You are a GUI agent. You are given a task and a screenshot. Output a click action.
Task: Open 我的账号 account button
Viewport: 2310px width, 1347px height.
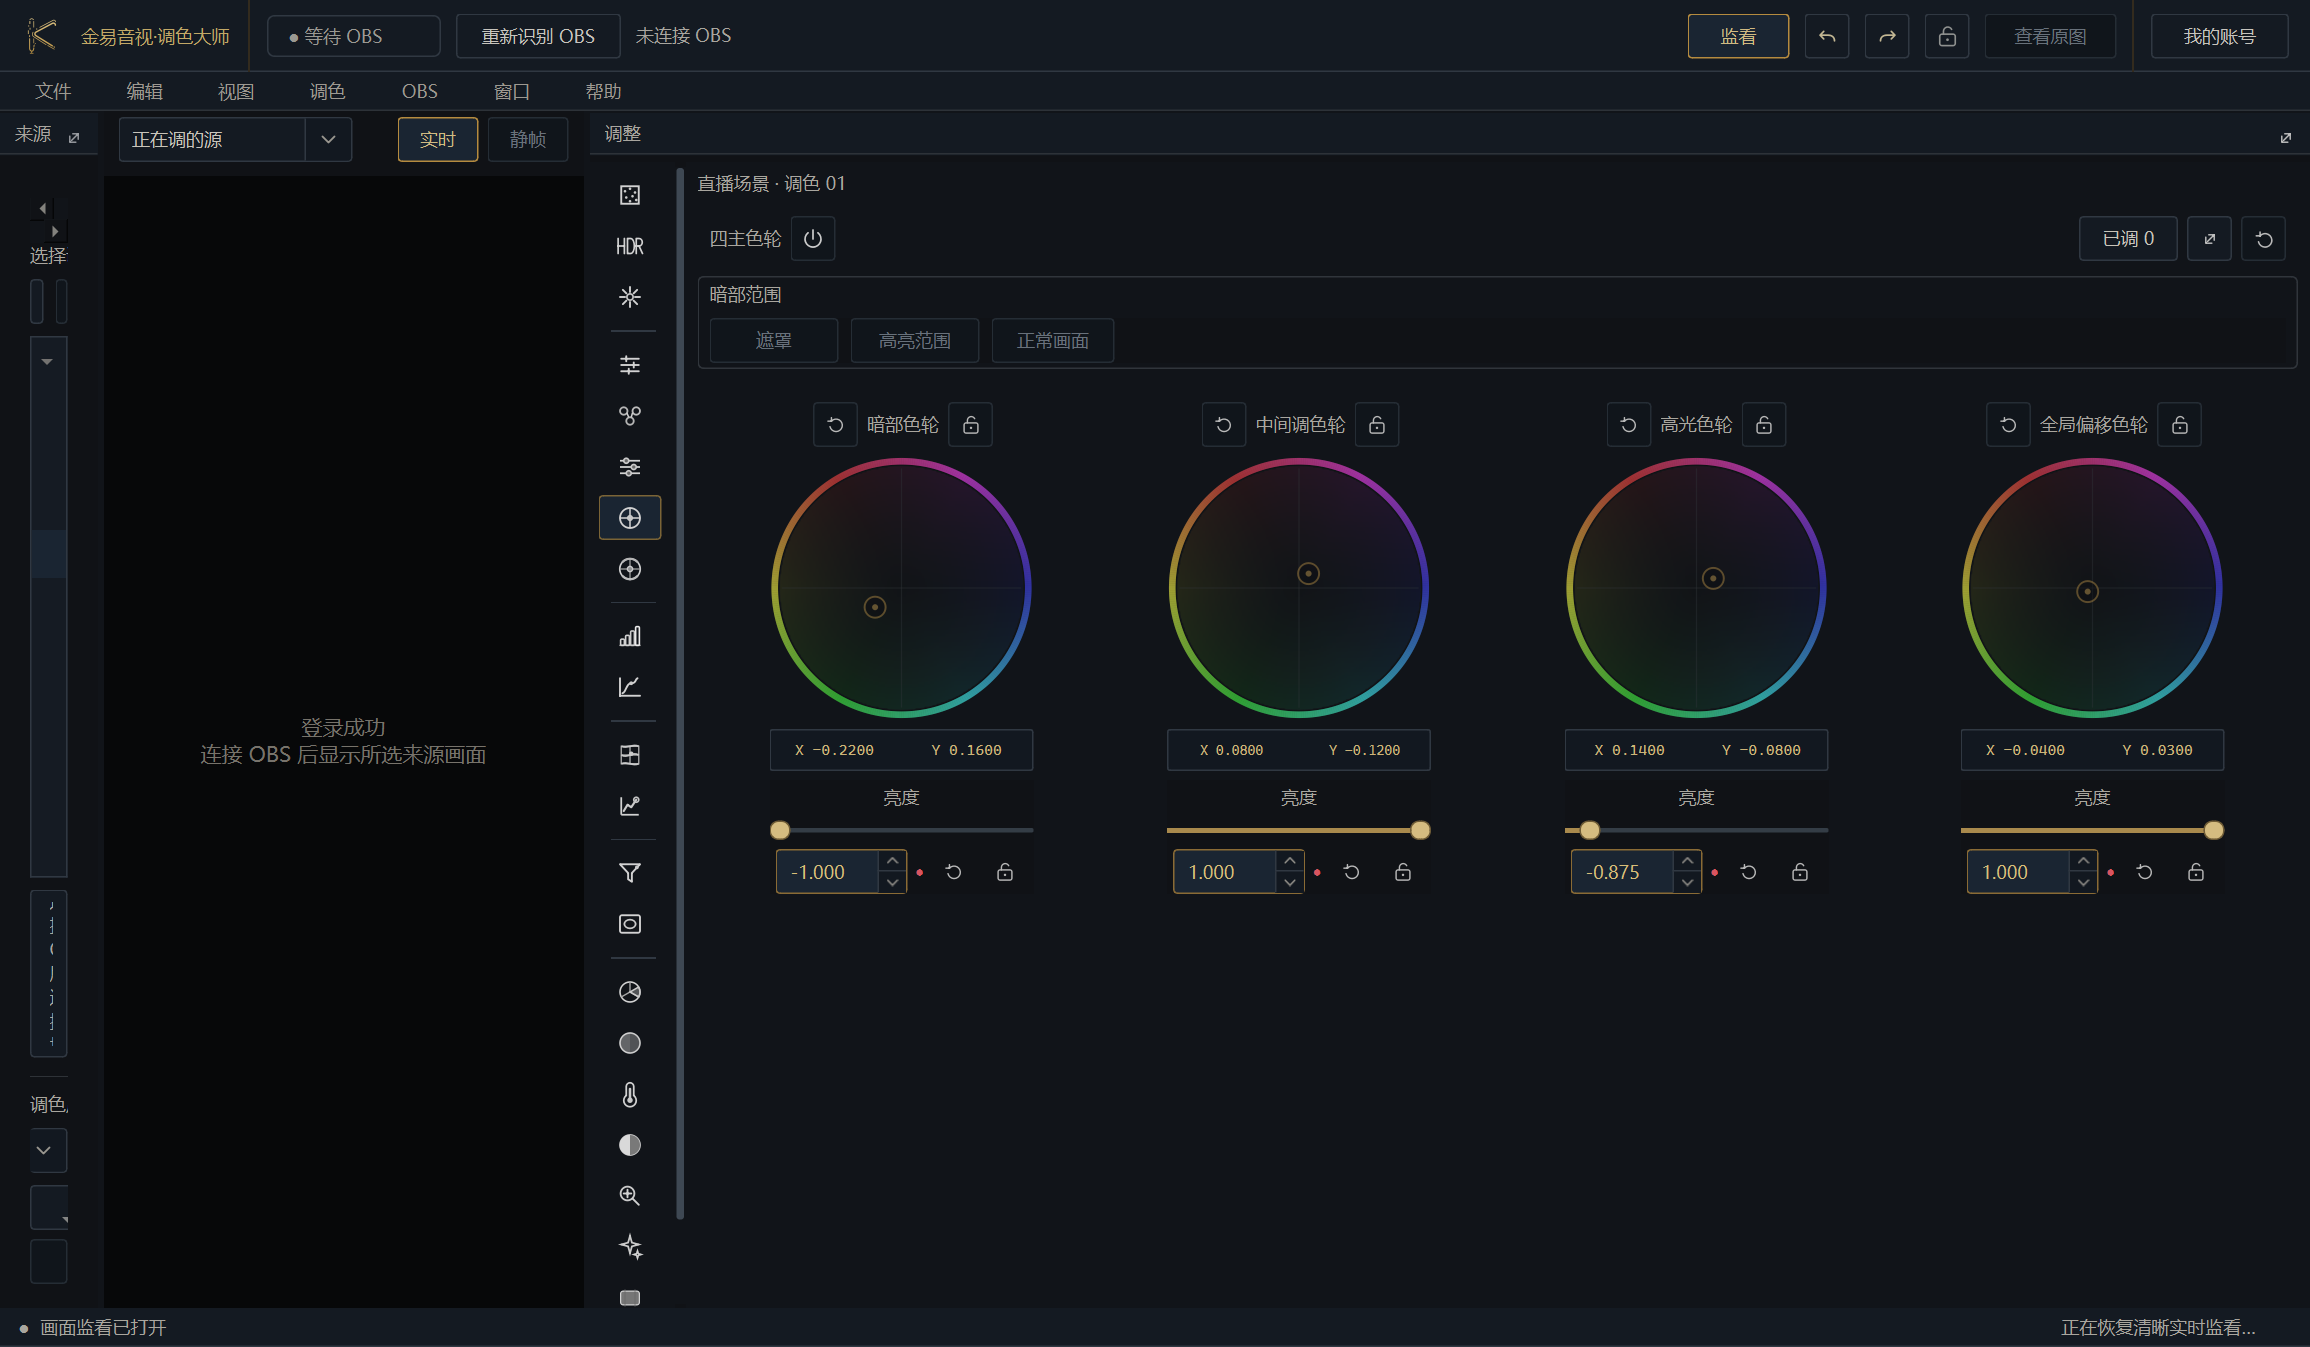click(x=2219, y=37)
